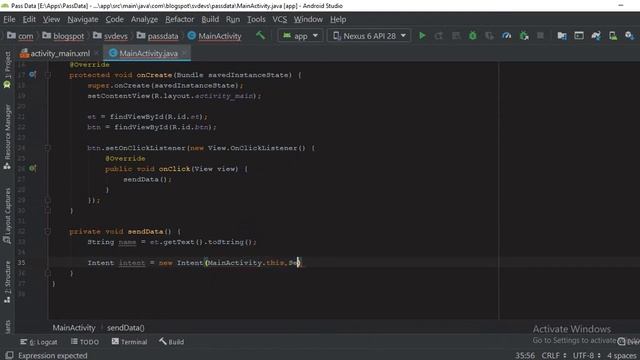Change the CRLF line separator setting

click(x=553, y=356)
